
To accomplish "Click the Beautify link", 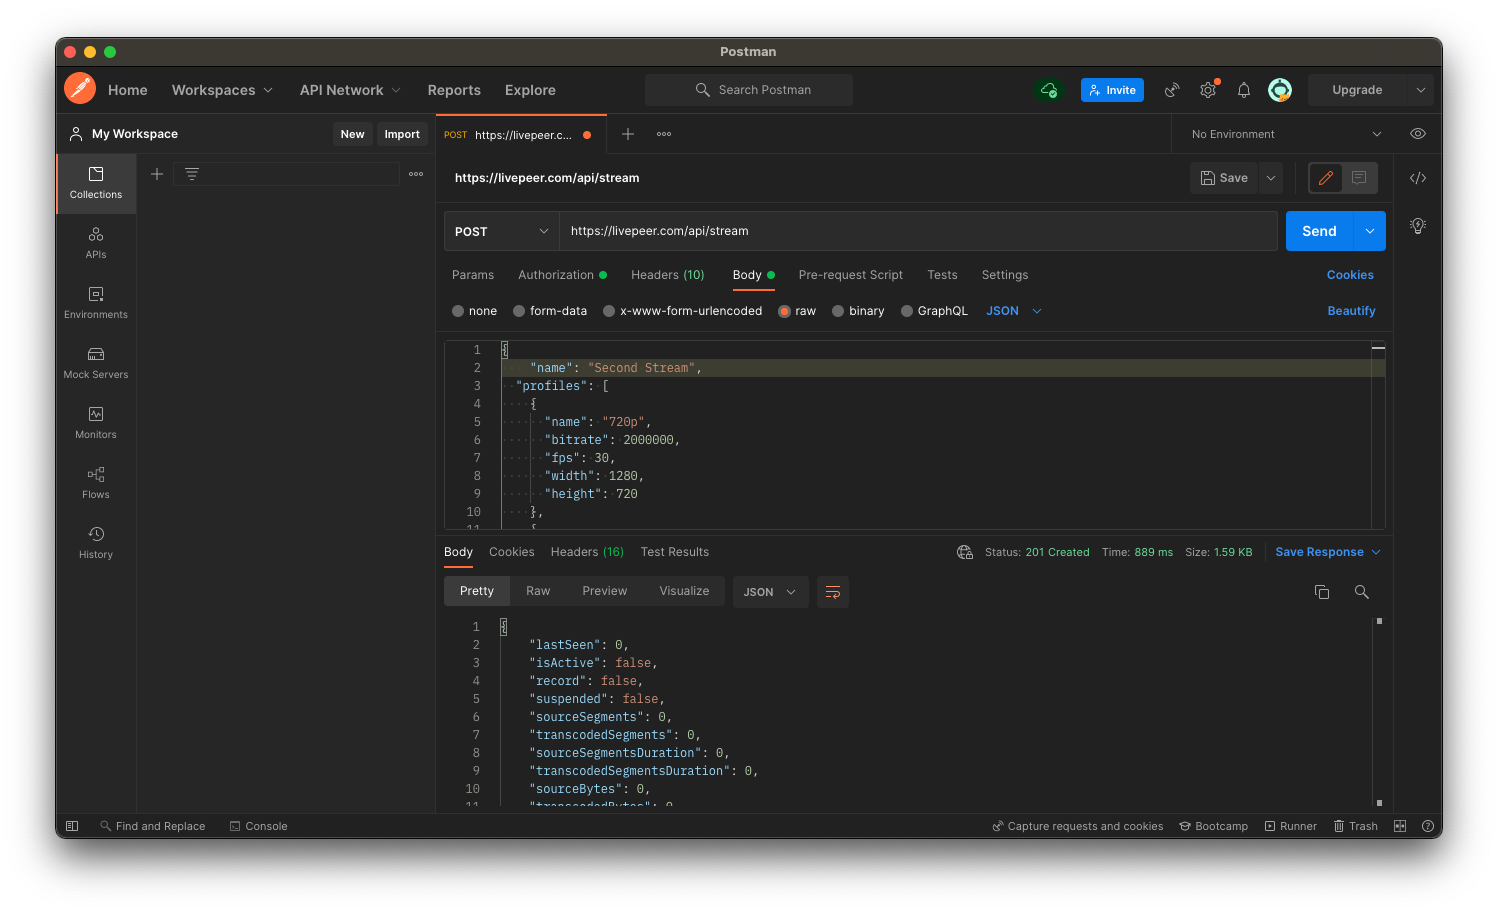I will 1351,311.
